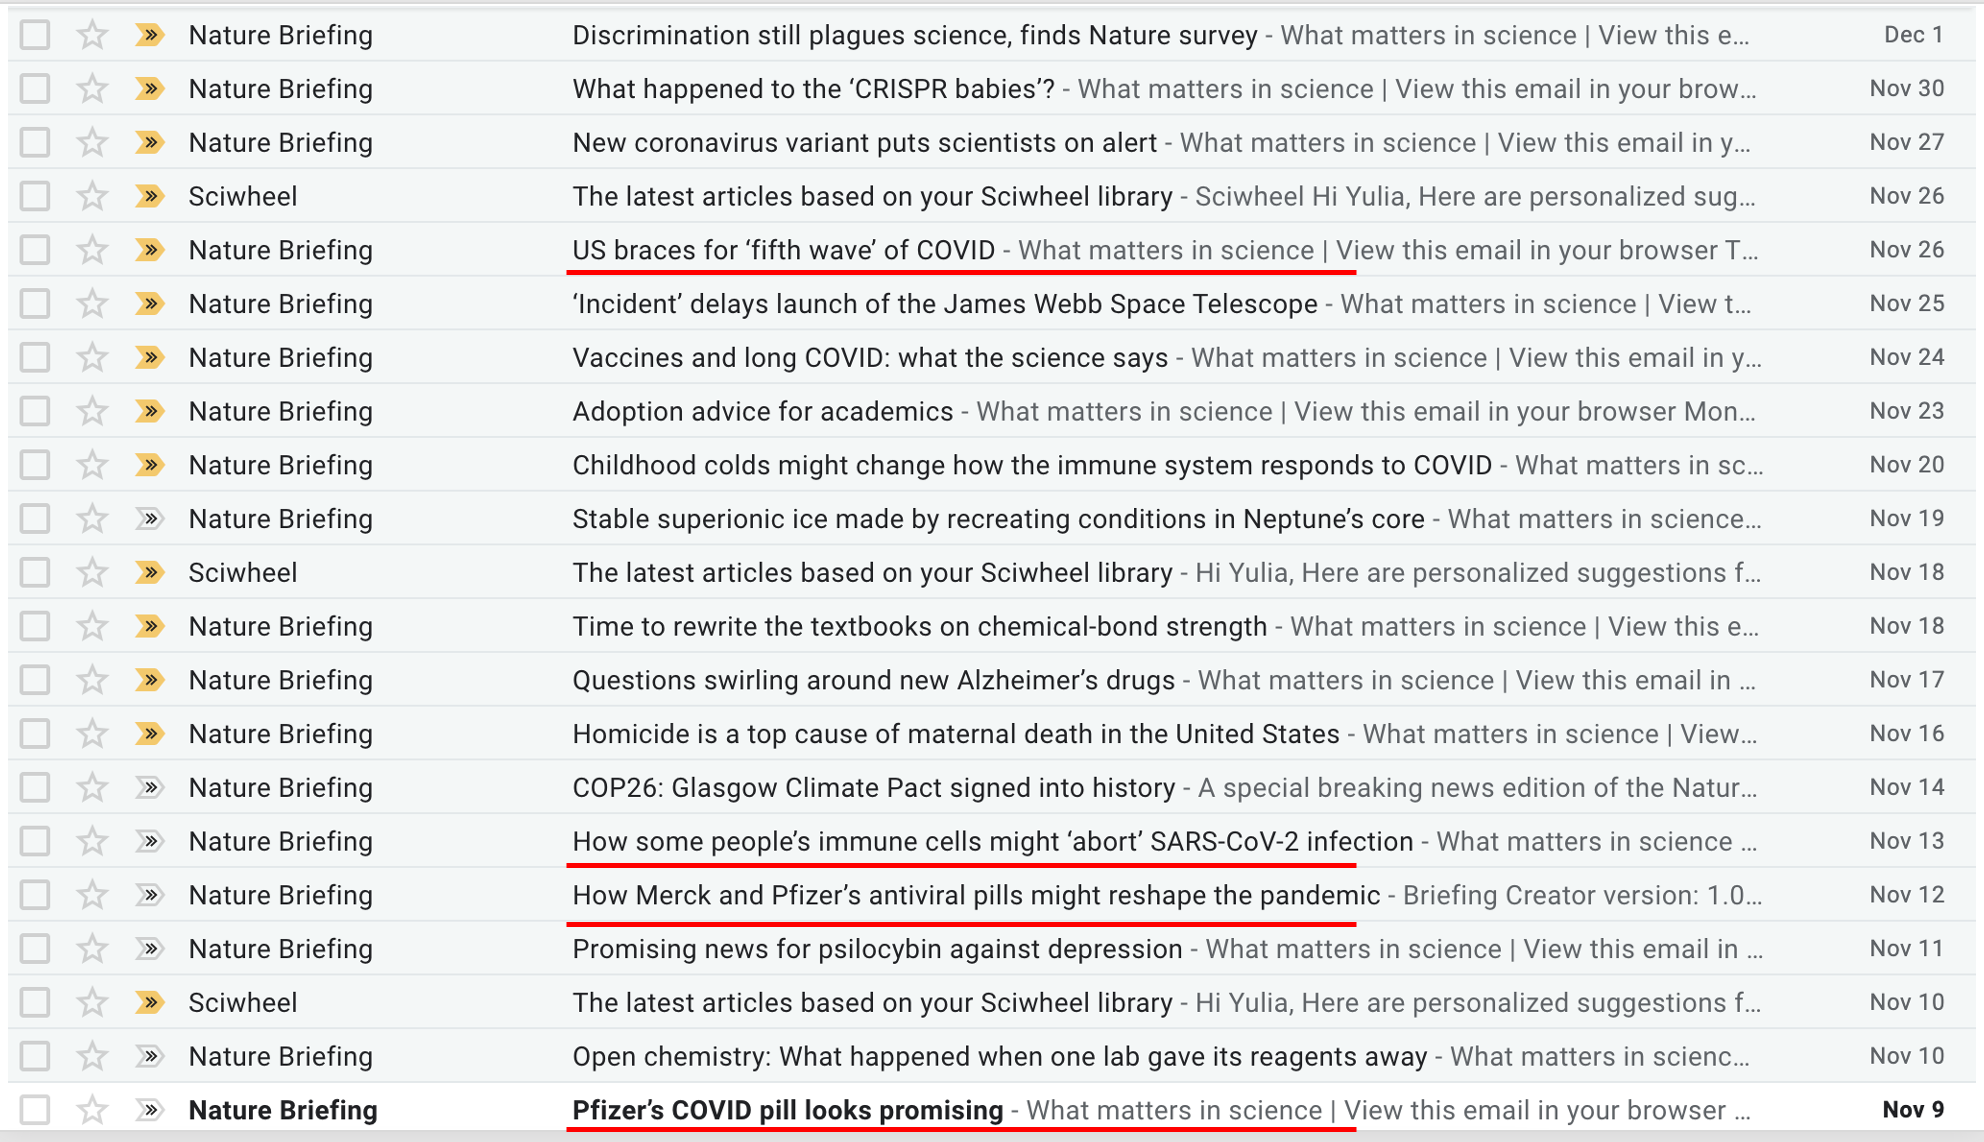Open Childhood colds immune system email

1030,465
